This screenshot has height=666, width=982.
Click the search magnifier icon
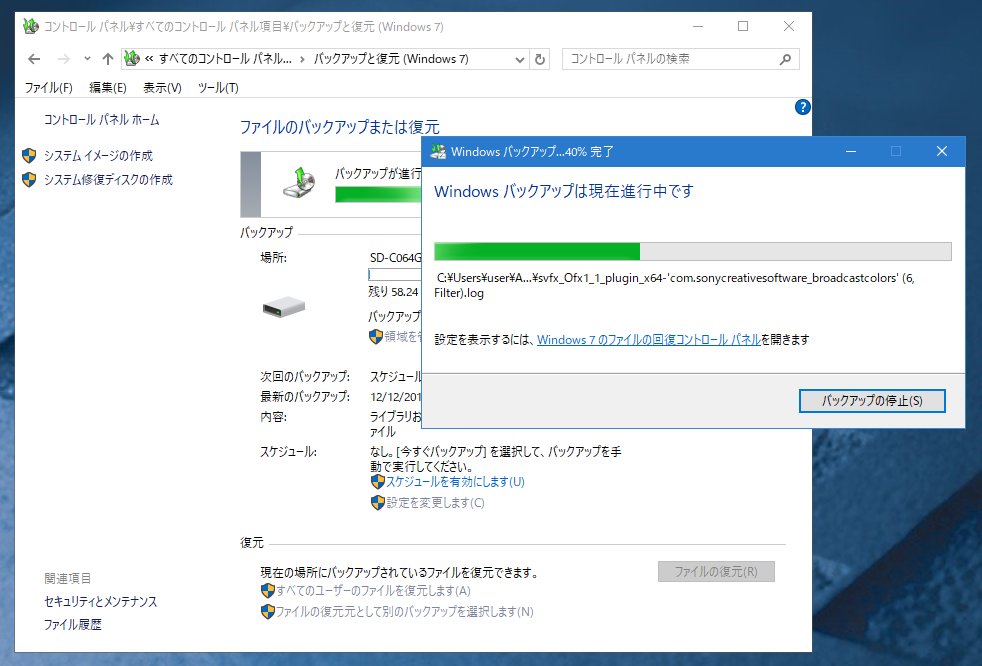tap(785, 59)
